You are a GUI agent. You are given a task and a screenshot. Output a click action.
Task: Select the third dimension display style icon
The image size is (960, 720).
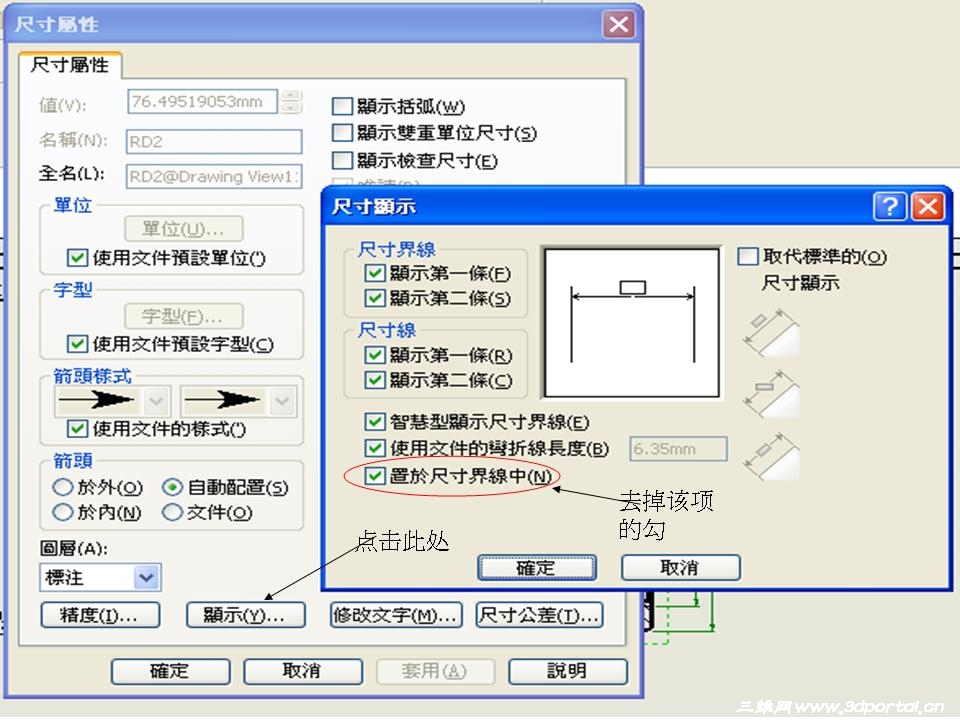(x=772, y=456)
